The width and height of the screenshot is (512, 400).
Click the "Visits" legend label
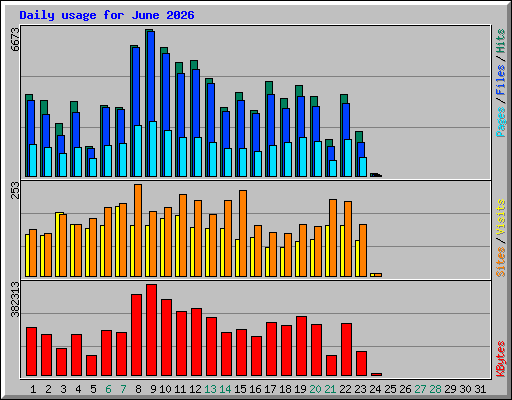point(501,218)
